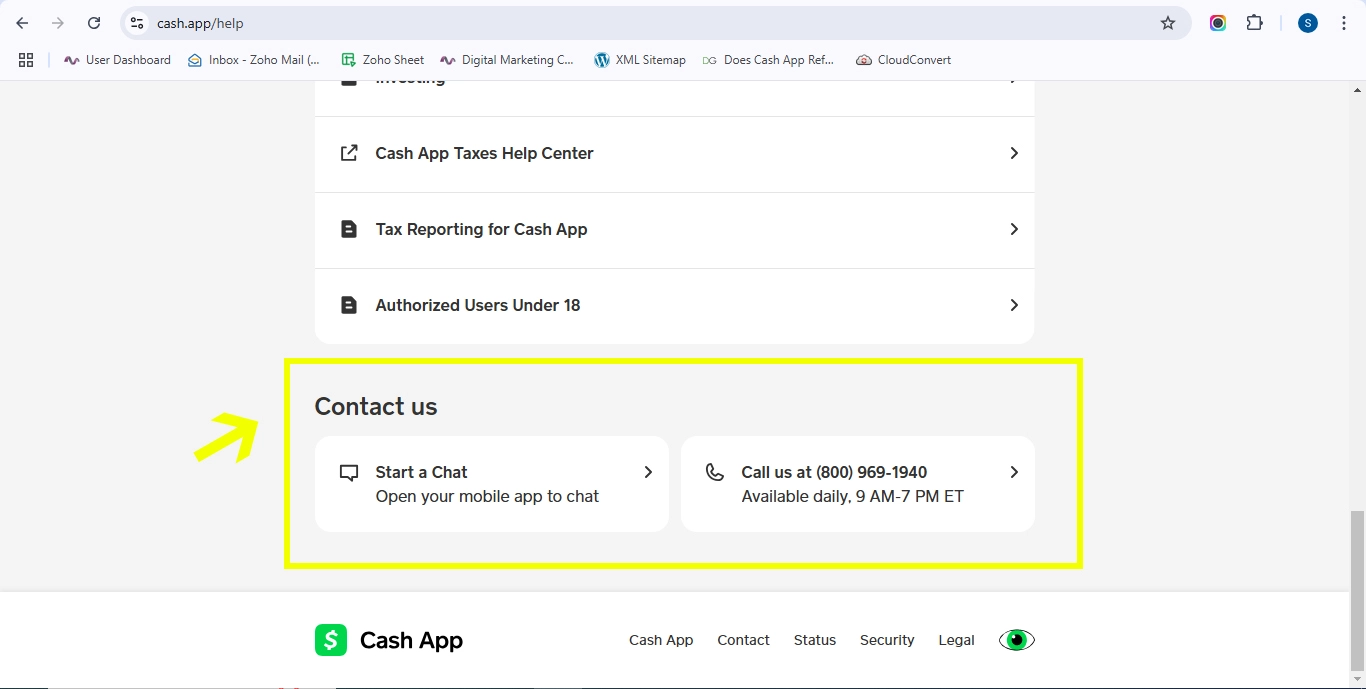The width and height of the screenshot is (1366, 689).
Task: View site information icon in address bar
Action: point(137,23)
